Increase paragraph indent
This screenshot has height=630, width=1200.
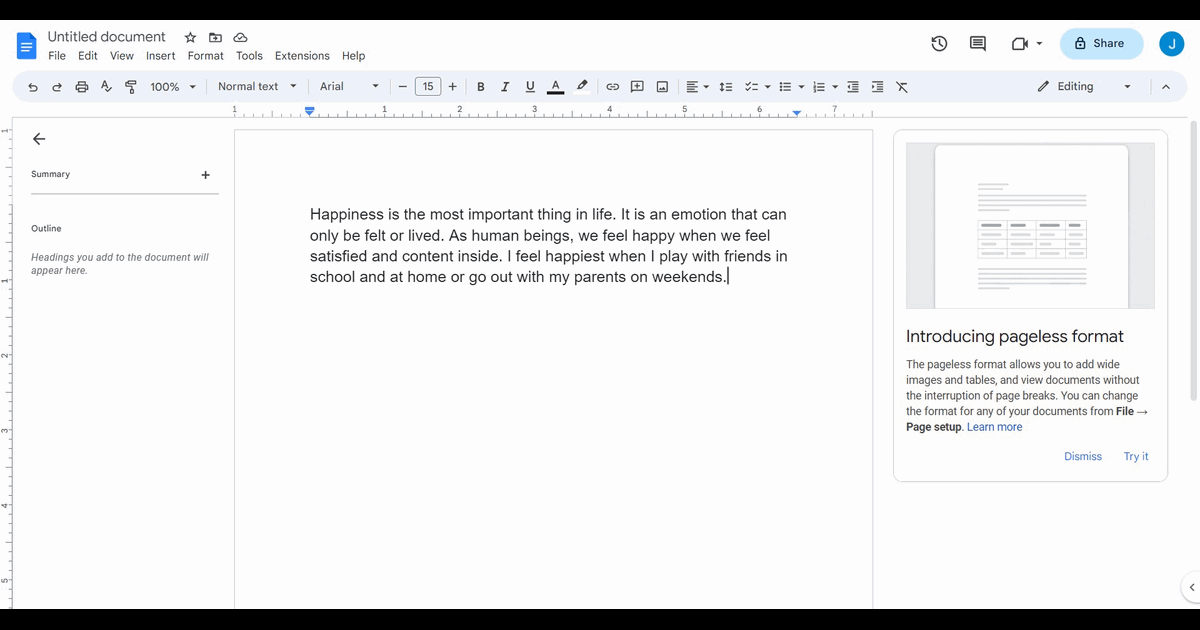[x=877, y=87]
